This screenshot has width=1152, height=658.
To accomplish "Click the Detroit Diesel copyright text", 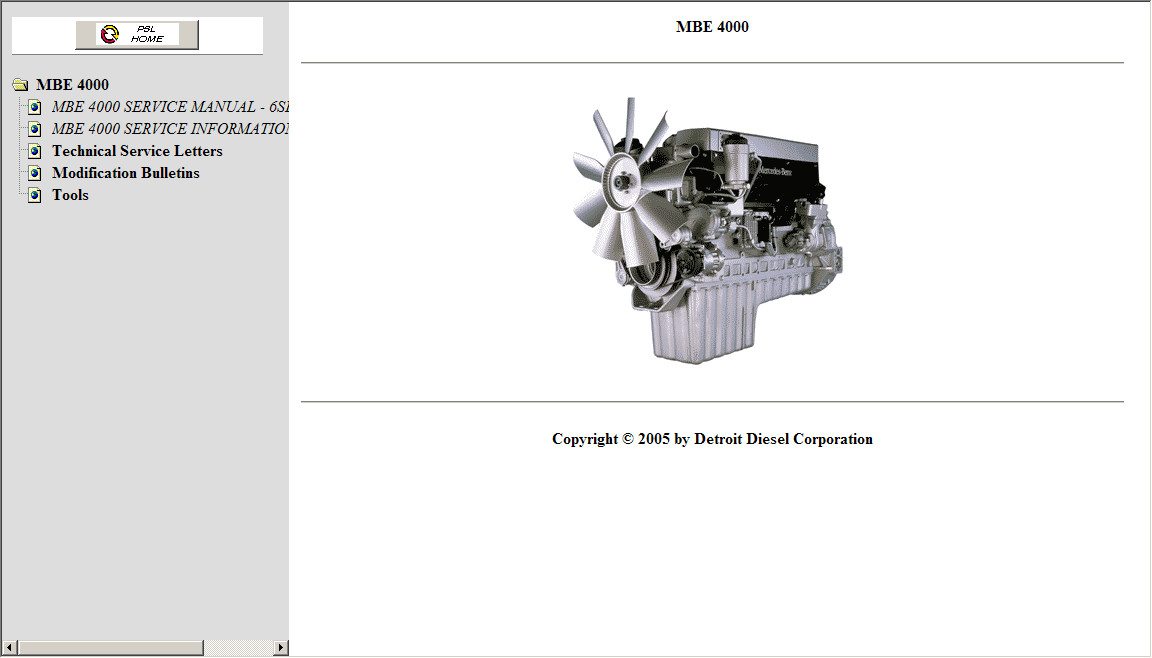I will (712, 439).
